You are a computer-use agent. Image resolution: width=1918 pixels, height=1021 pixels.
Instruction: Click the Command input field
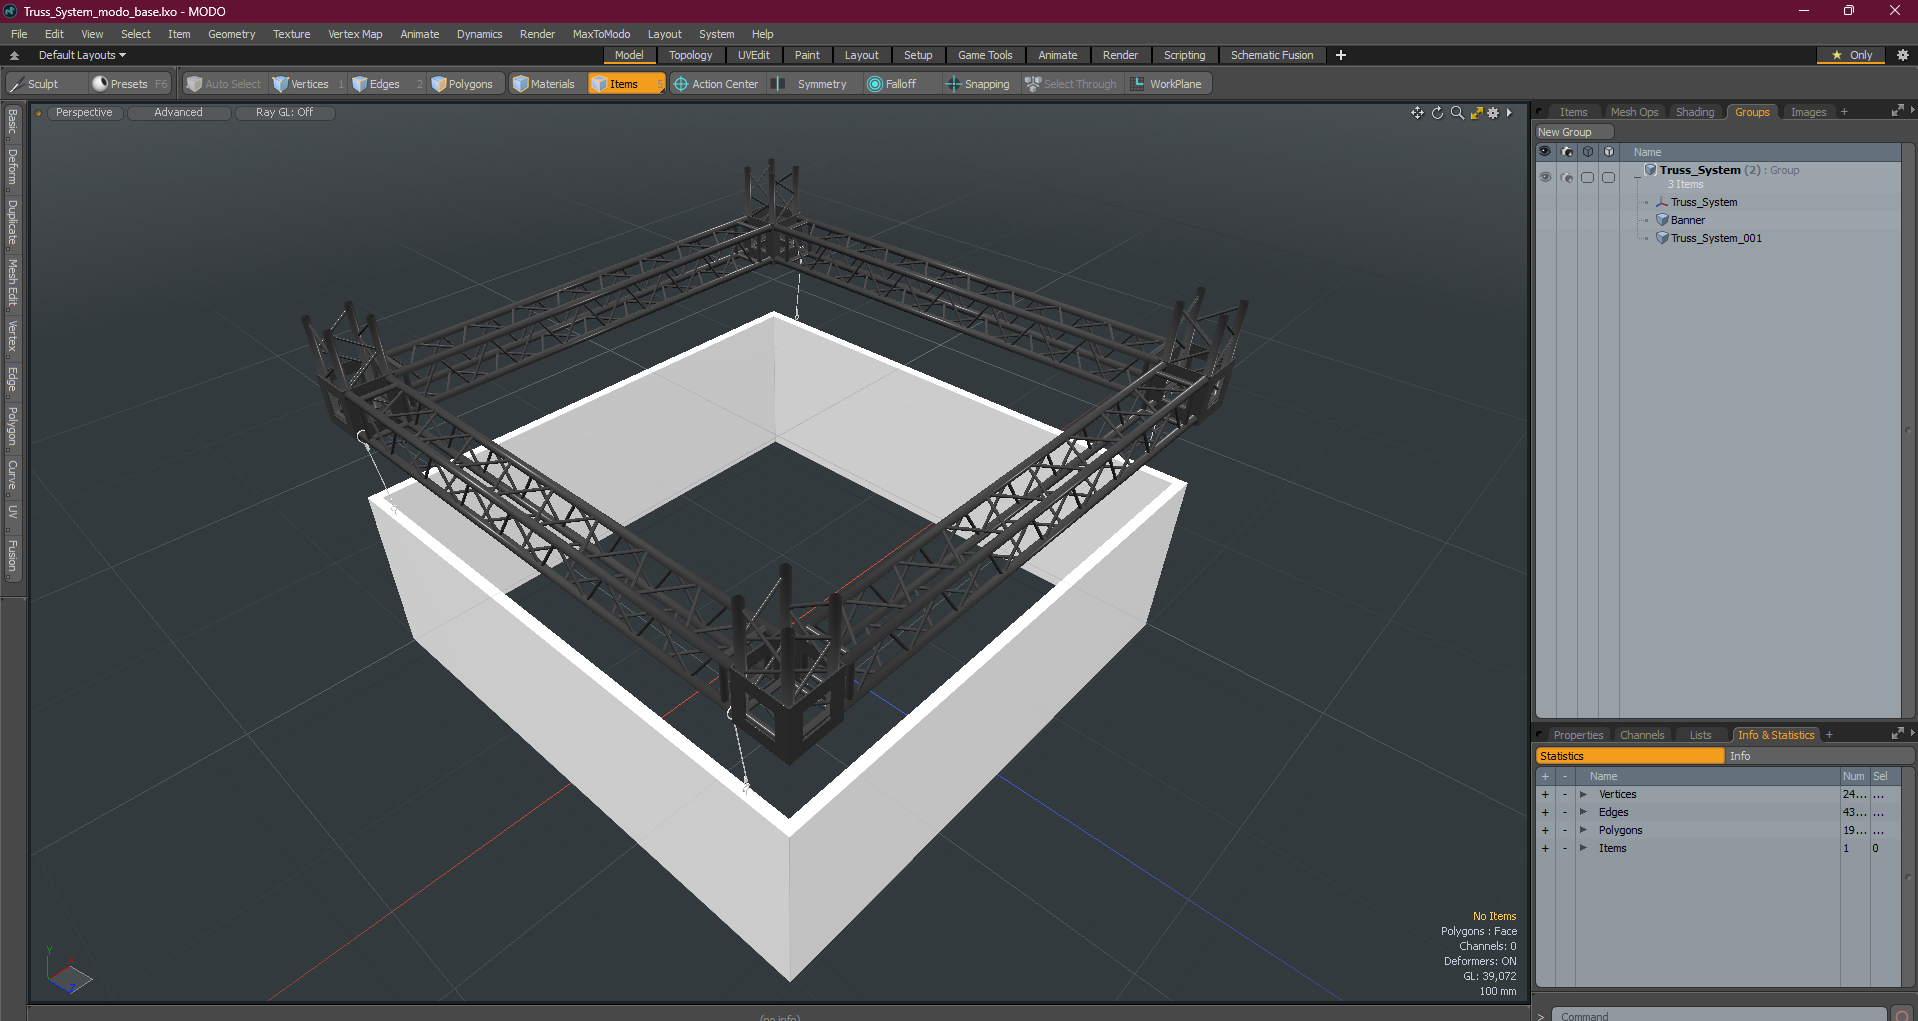(x=1720, y=1015)
